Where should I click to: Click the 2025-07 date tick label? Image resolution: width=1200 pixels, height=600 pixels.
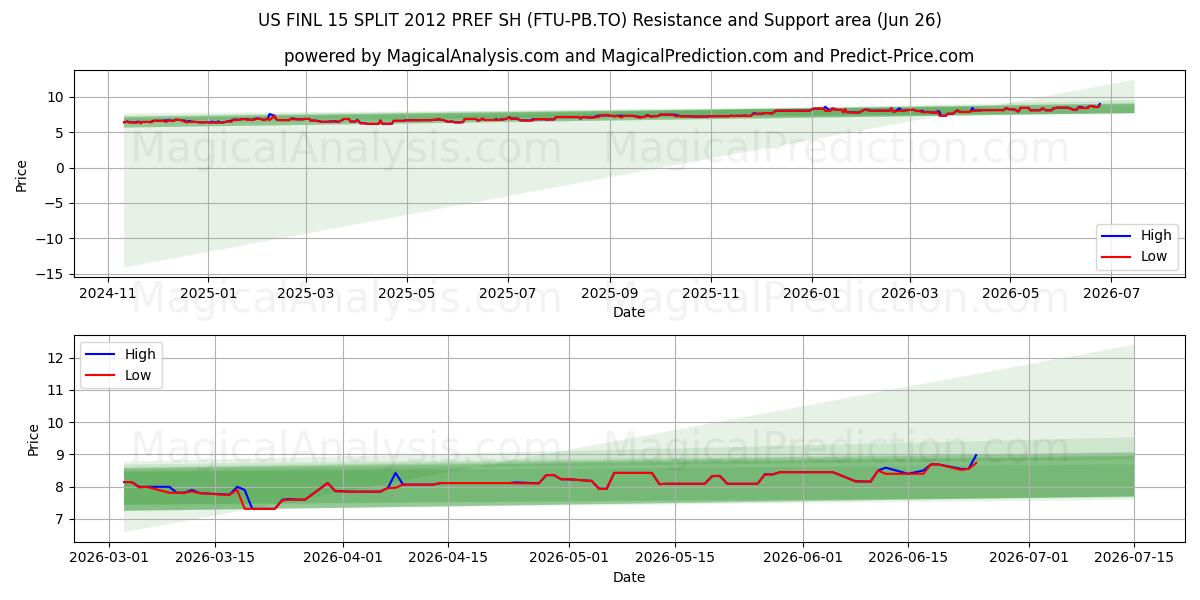(507, 294)
